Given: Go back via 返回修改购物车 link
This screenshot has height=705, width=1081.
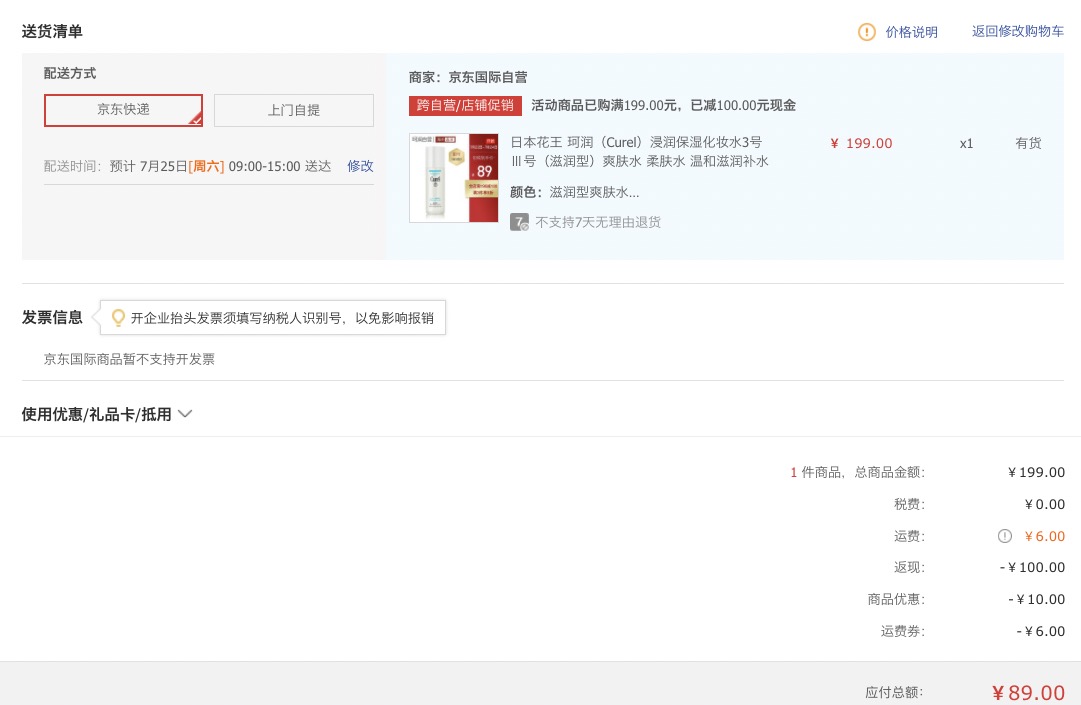Looking at the screenshot, I should [1018, 31].
